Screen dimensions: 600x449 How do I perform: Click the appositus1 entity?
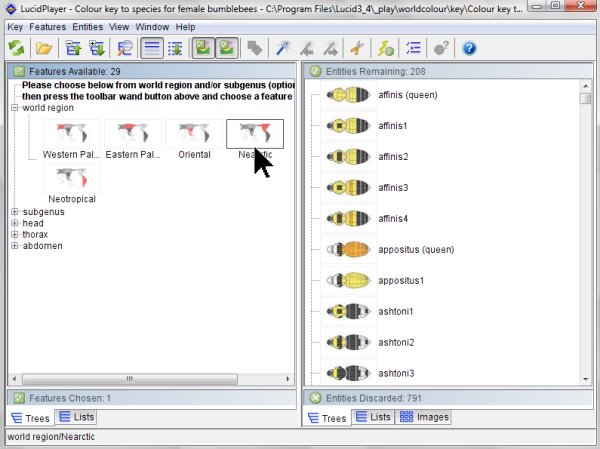[x=401, y=281]
